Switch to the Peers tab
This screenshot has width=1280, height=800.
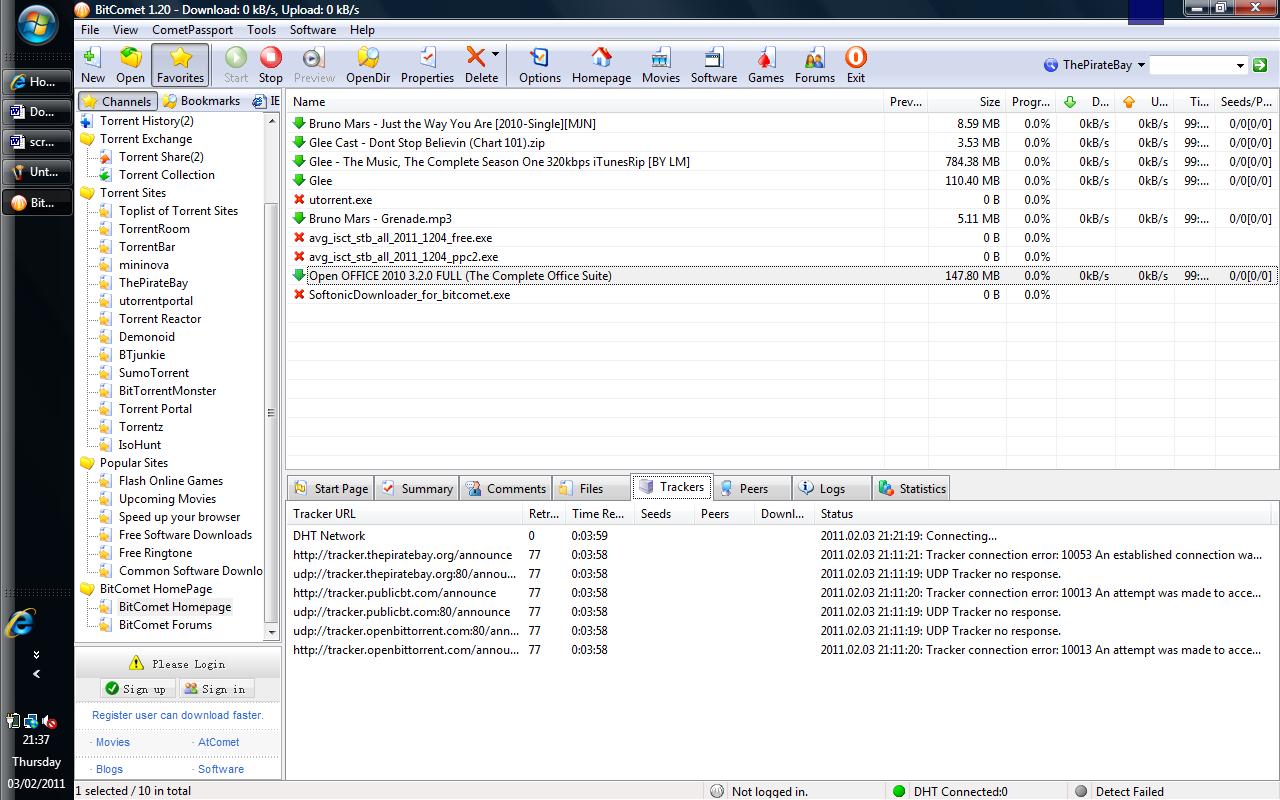pyautogui.click(x=753, y=488)
